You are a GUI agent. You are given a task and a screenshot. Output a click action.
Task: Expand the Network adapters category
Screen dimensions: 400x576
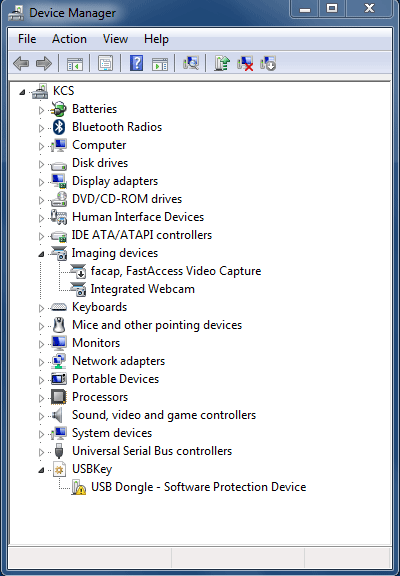41,362
